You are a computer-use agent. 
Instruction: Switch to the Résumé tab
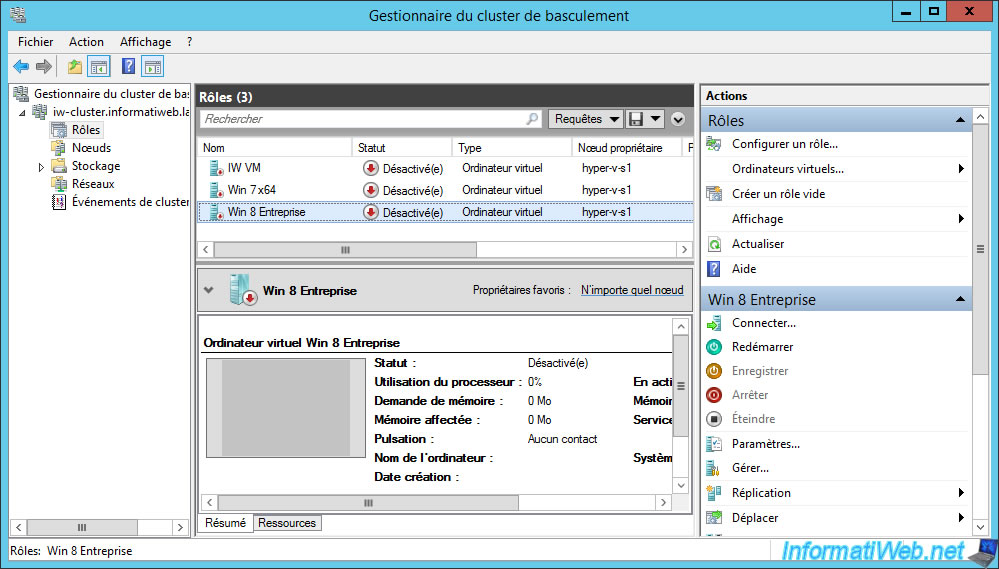click(x=226, y=522)
